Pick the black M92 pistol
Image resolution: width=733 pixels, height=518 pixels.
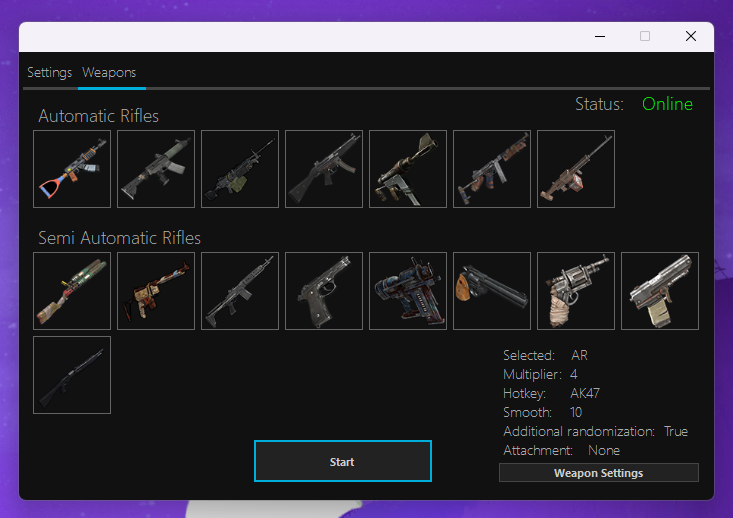[323, 291]
